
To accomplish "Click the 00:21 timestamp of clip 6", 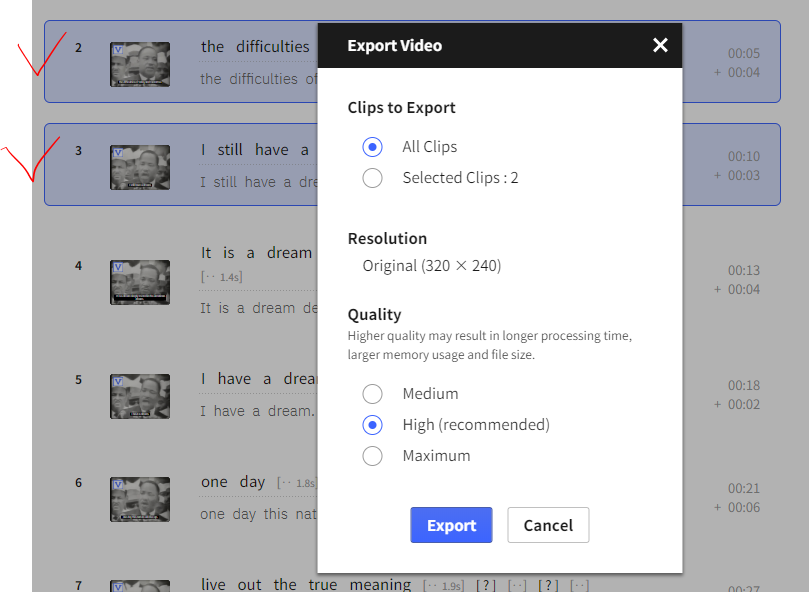I will point(743,488).
